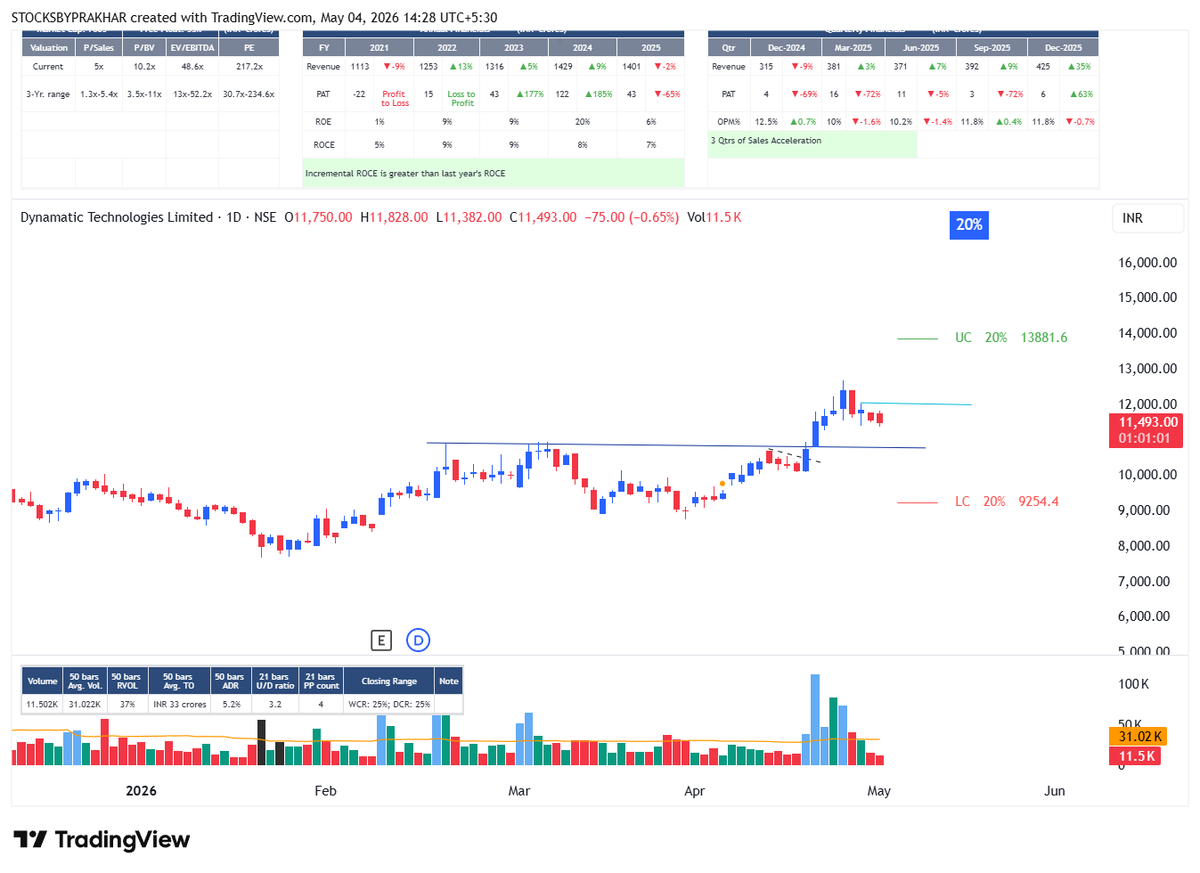Select the 185% PAT growth for 2024
This screenshot has height=873, width=1200.
(600, 94)
